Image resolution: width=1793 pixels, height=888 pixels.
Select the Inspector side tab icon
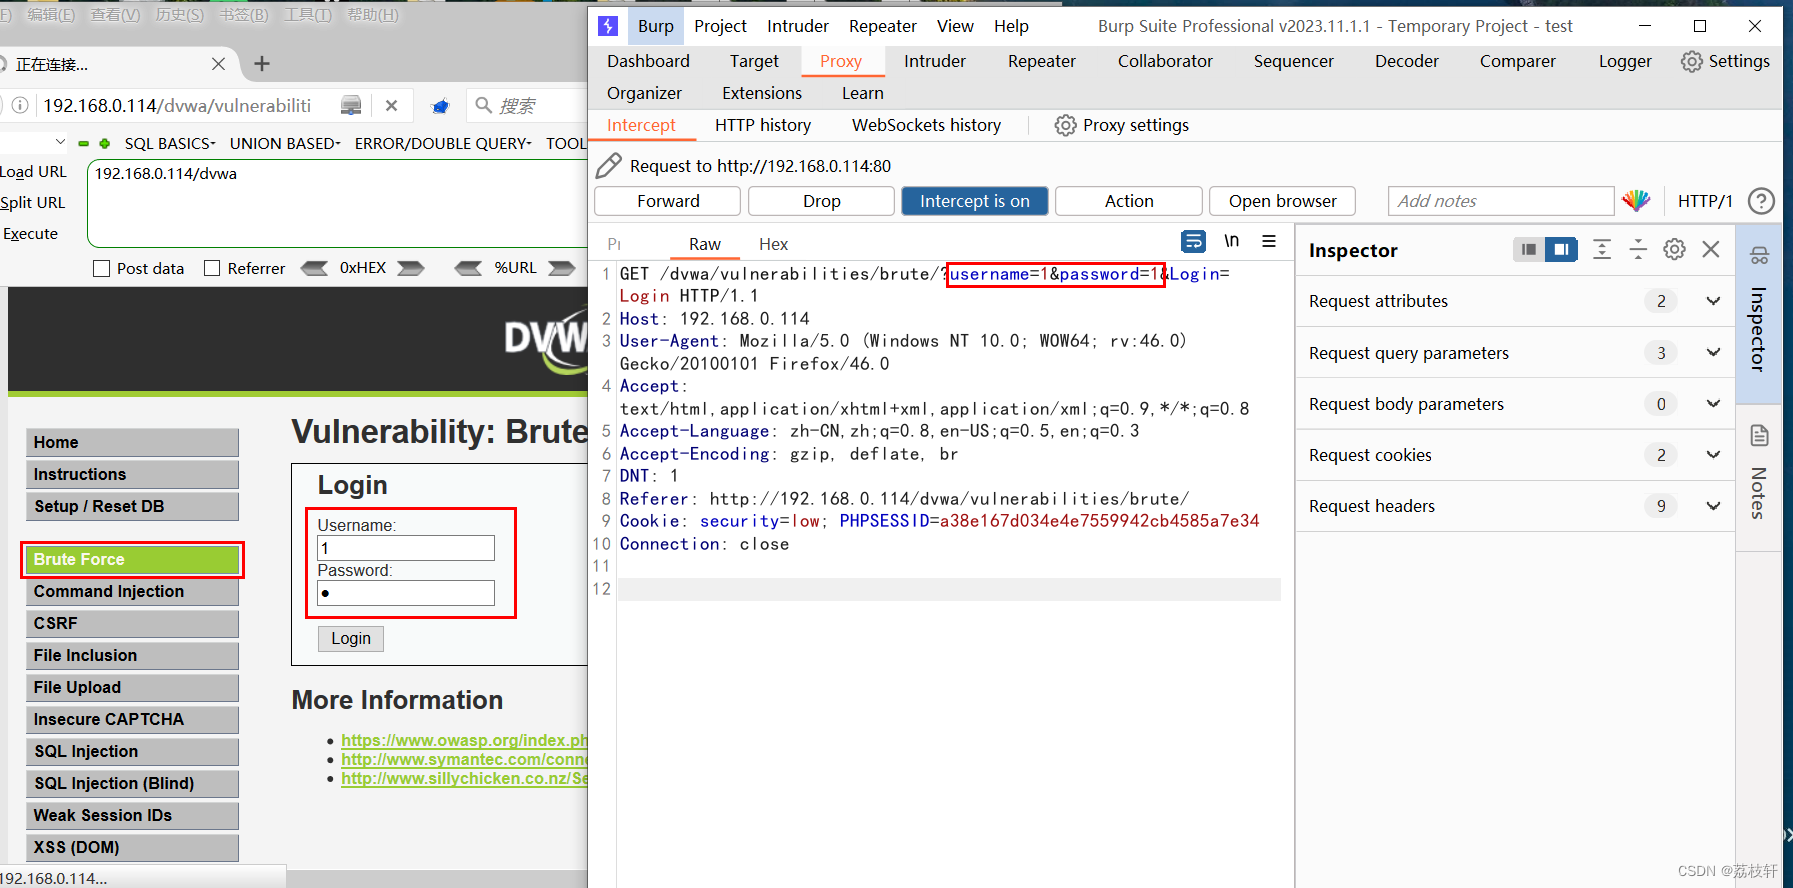click(x=1759, y=255)
